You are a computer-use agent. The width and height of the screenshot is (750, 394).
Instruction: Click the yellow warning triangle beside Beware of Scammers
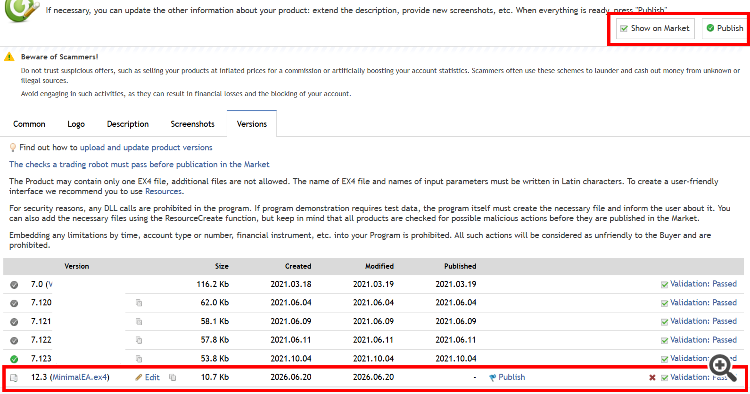click(9, 57)
